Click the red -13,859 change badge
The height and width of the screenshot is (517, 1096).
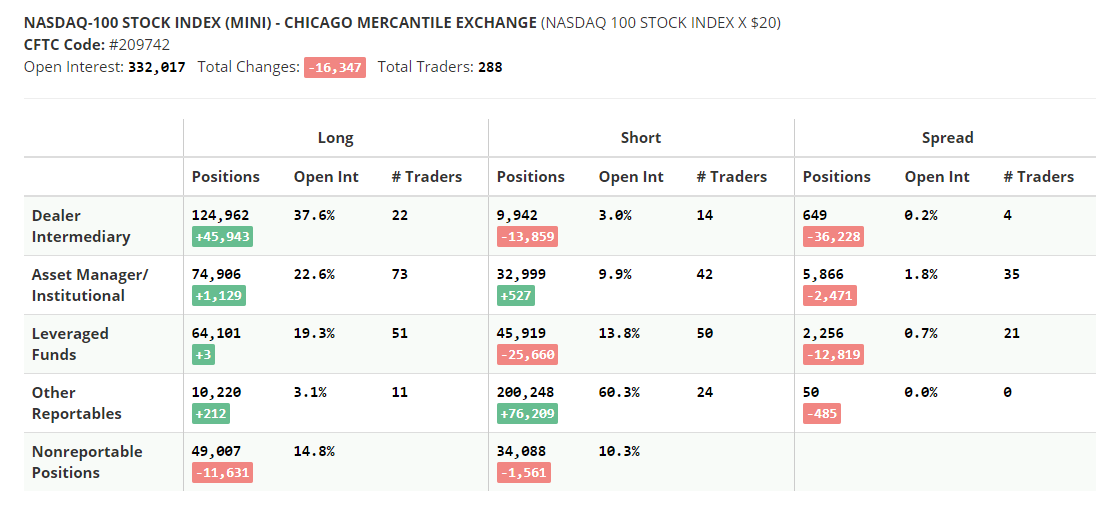tap(527, 237)
